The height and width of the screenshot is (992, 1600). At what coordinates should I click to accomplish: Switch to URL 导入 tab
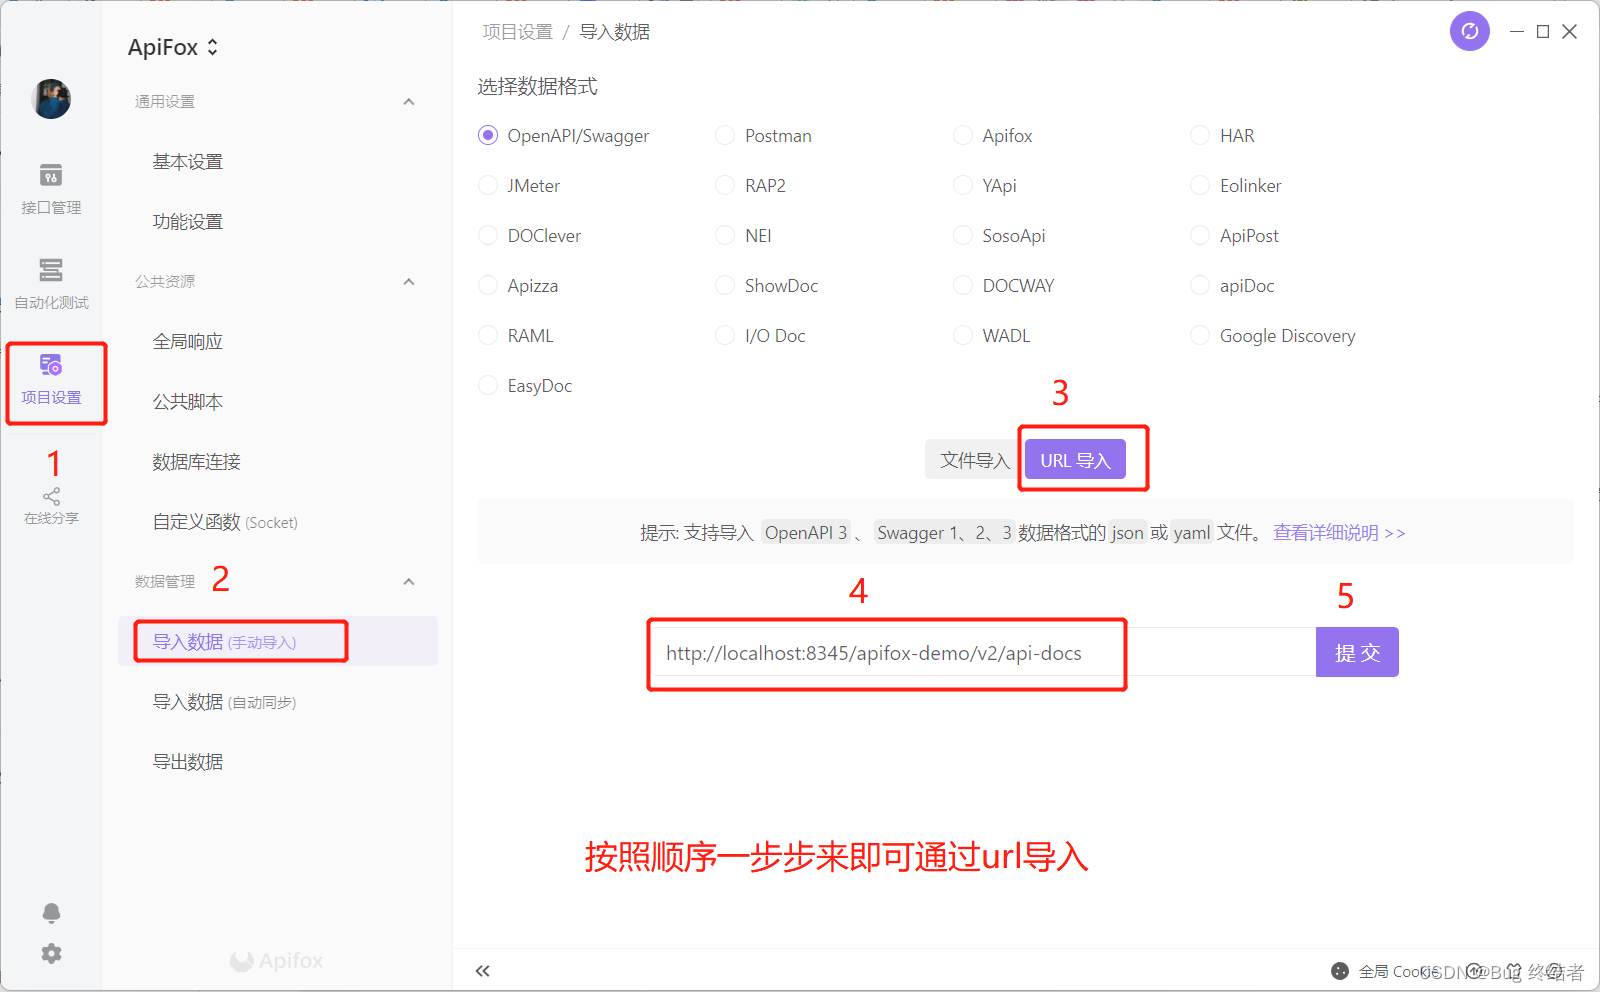tap(1075, 460)
